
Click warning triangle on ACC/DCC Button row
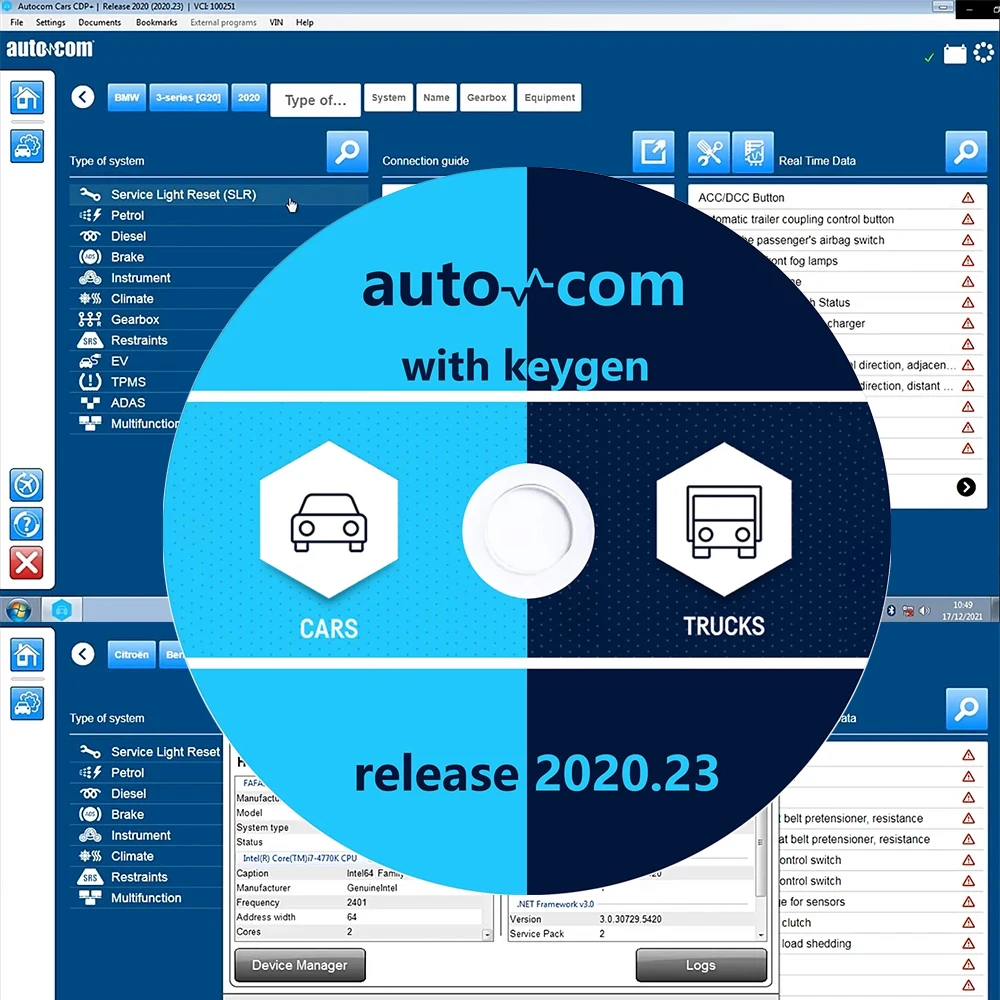coord(968,198)
